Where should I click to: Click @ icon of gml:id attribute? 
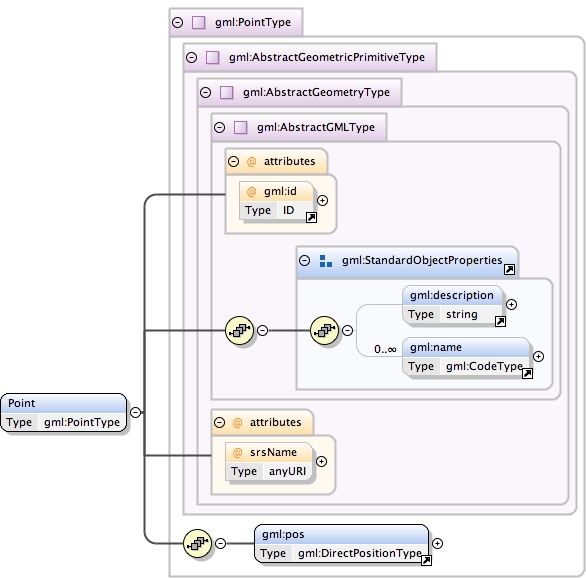pyautogui.click(x=252, y=192)
